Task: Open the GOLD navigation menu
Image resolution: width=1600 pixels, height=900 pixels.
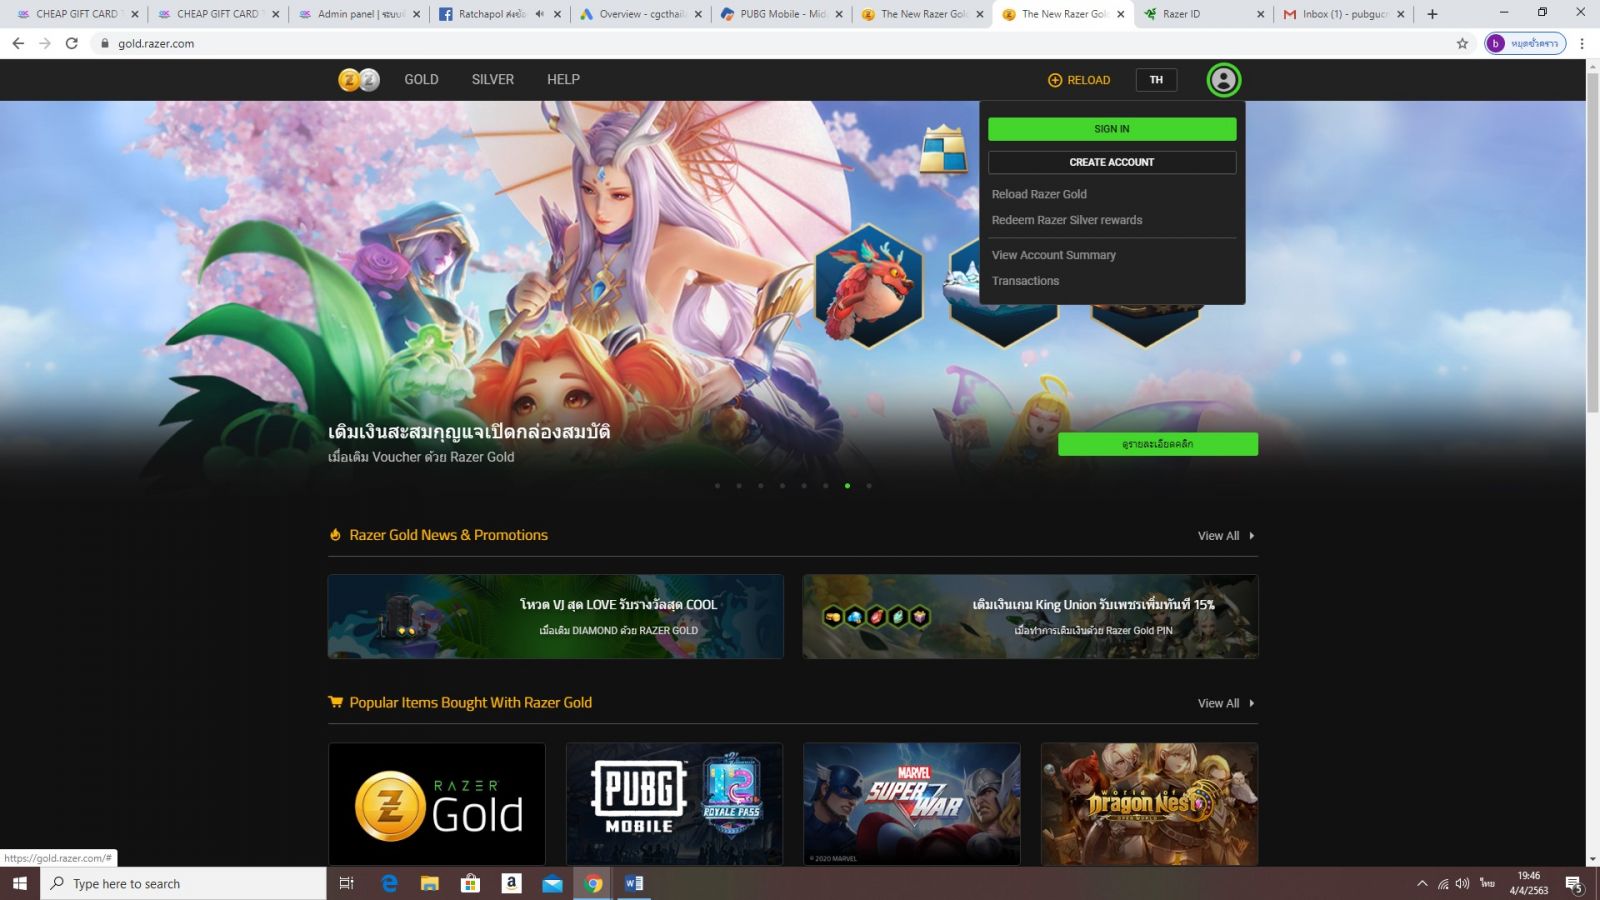Action: coord(421,80)
